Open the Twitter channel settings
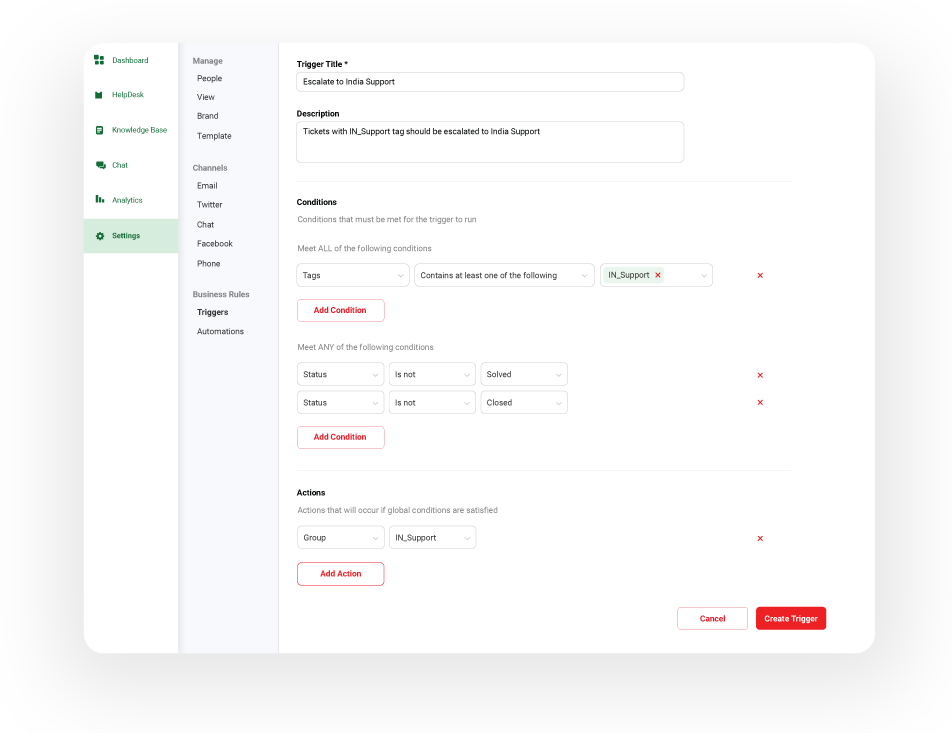This screenshot has height=733, width=952. click(x=209, y=205)
